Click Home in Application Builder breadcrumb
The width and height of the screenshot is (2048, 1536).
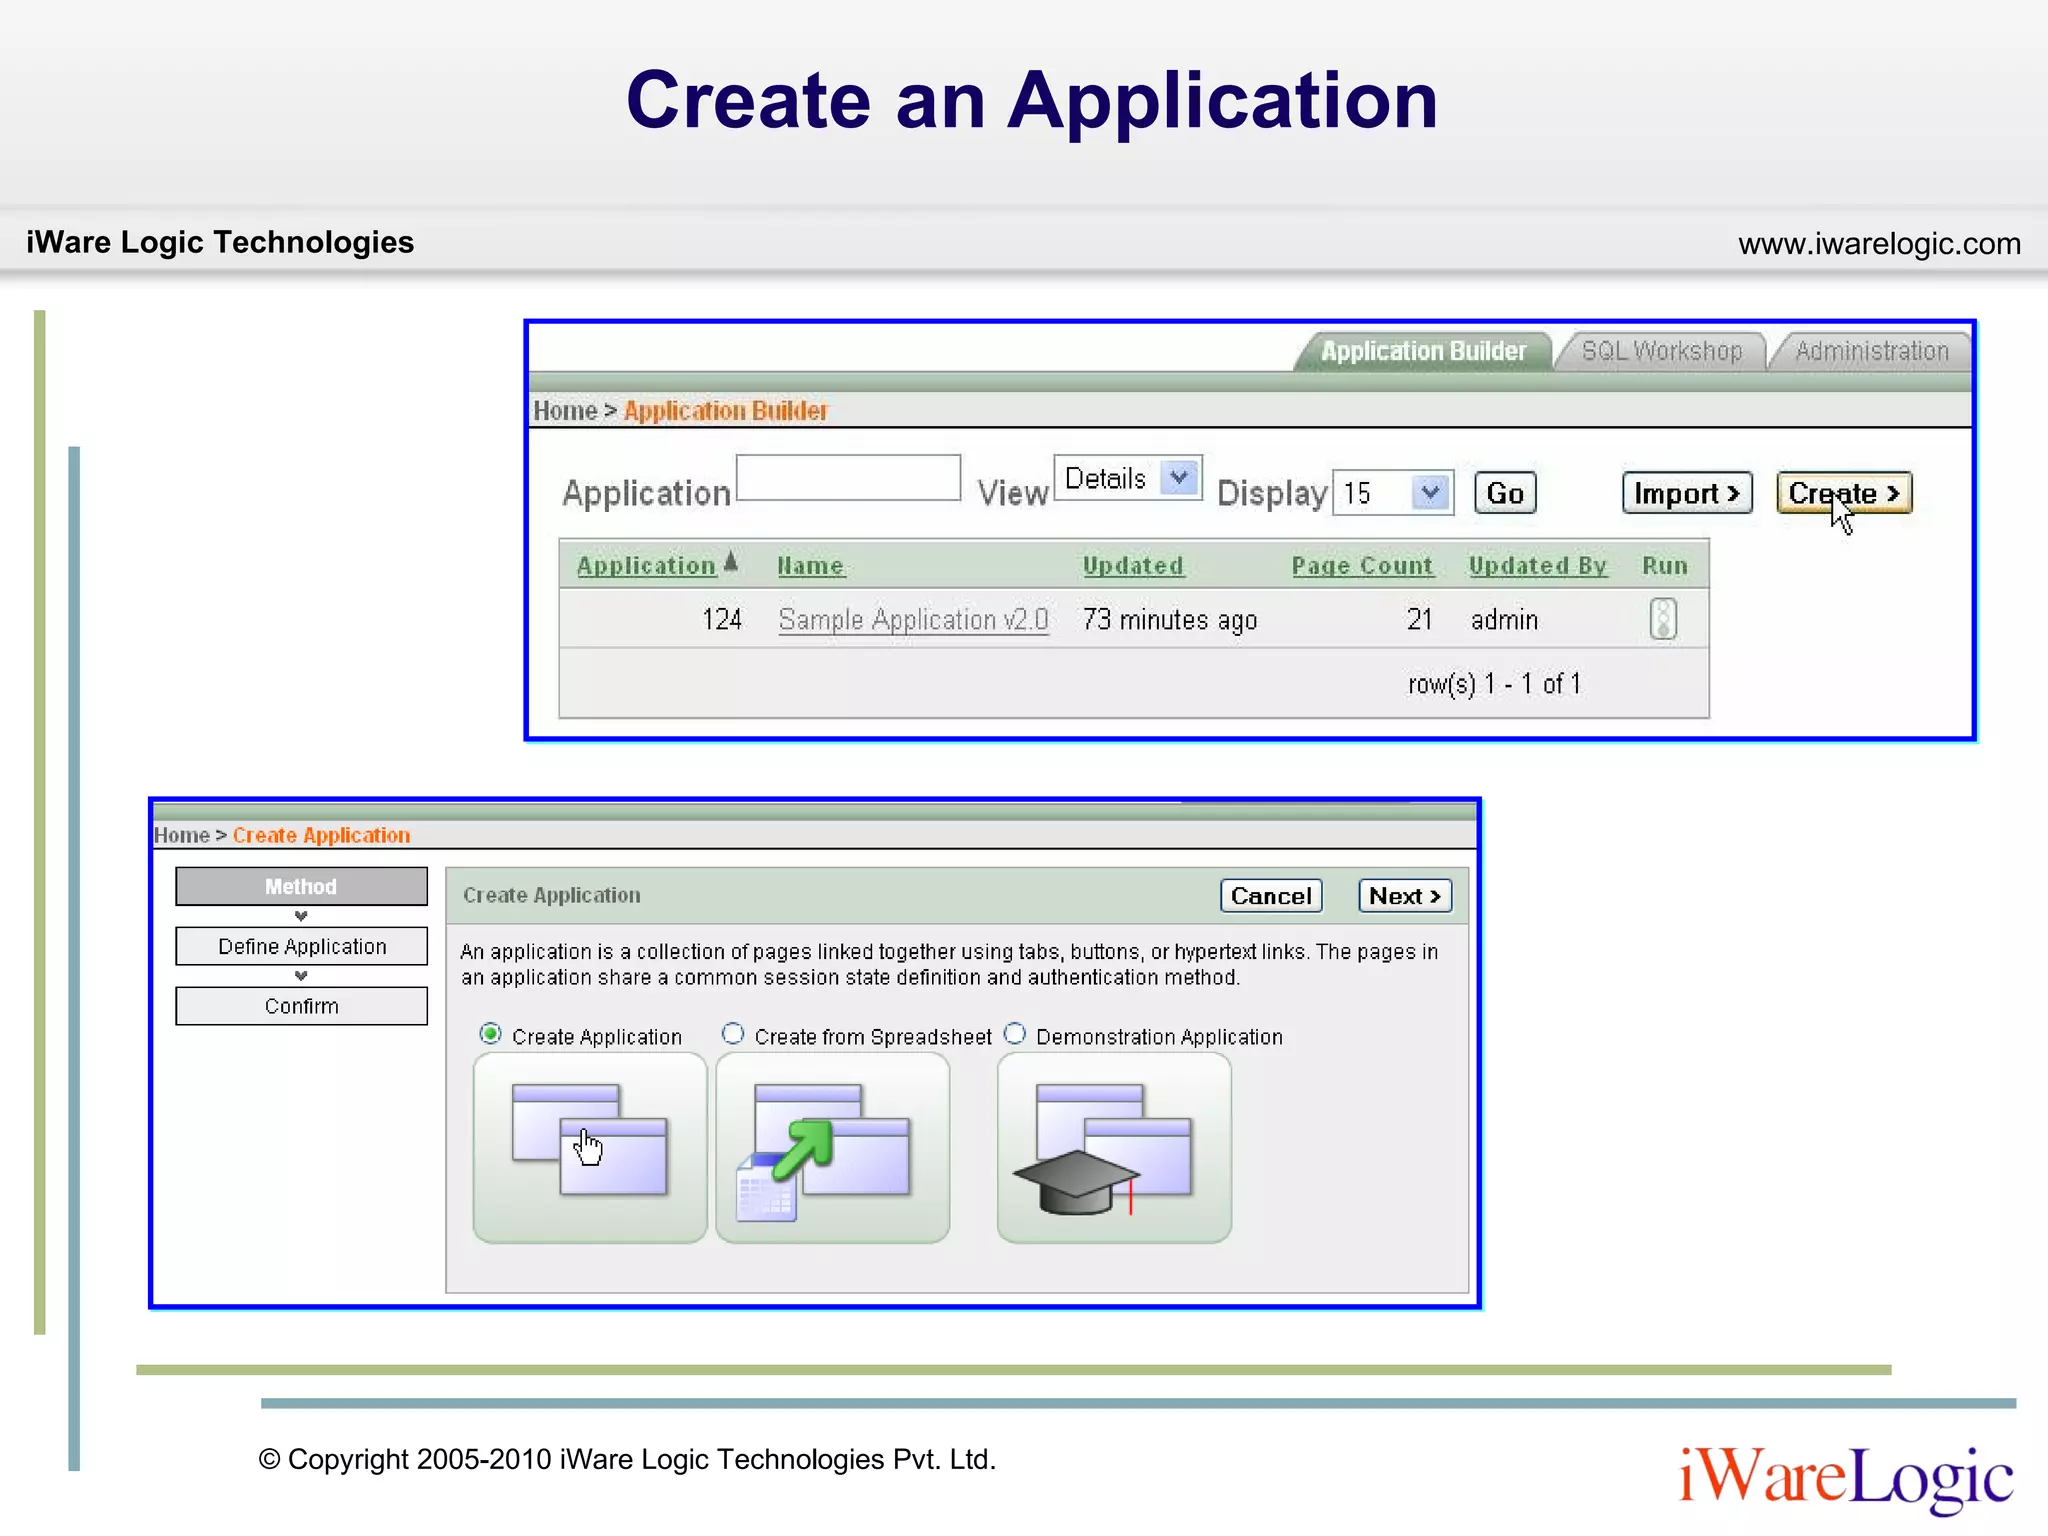(565, 411)
